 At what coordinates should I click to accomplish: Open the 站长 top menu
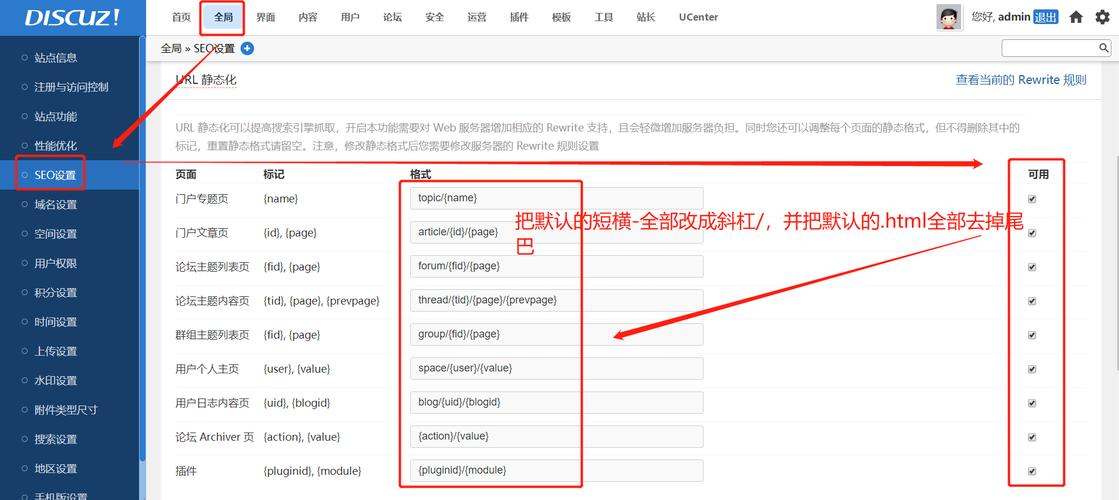(646, 17)
